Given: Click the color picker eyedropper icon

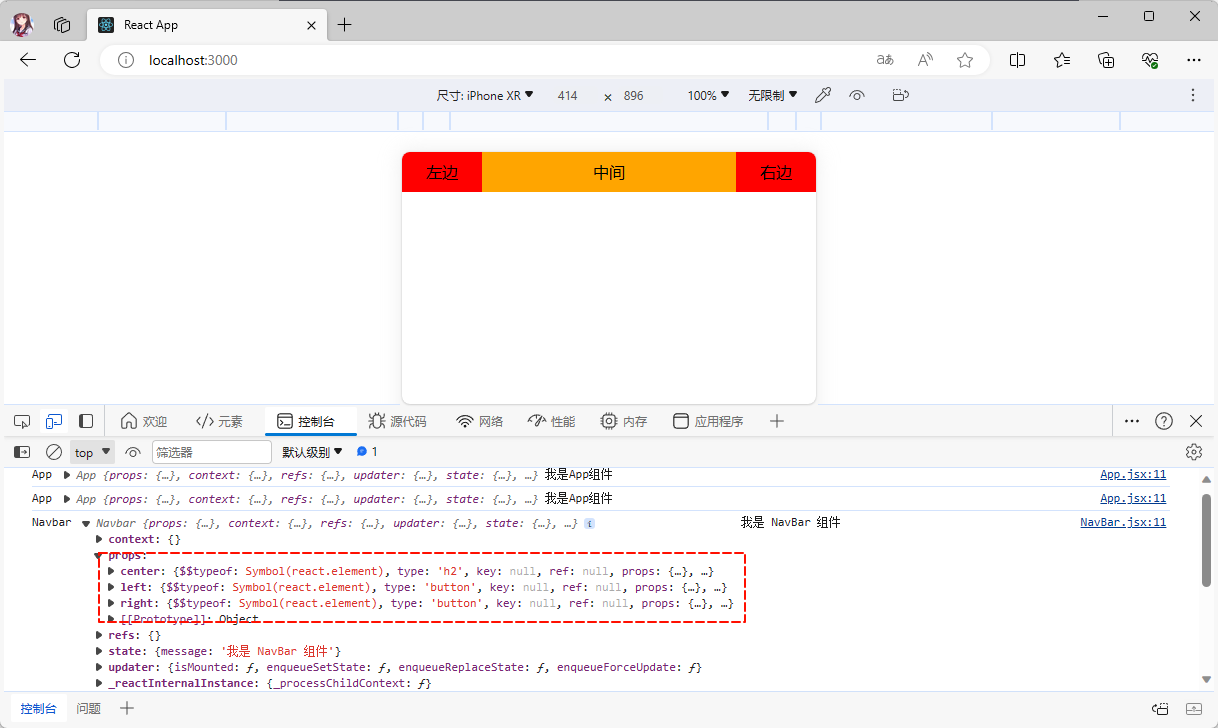Looking at the screenshot, I should pyautogui.click(x=823, y=95).
